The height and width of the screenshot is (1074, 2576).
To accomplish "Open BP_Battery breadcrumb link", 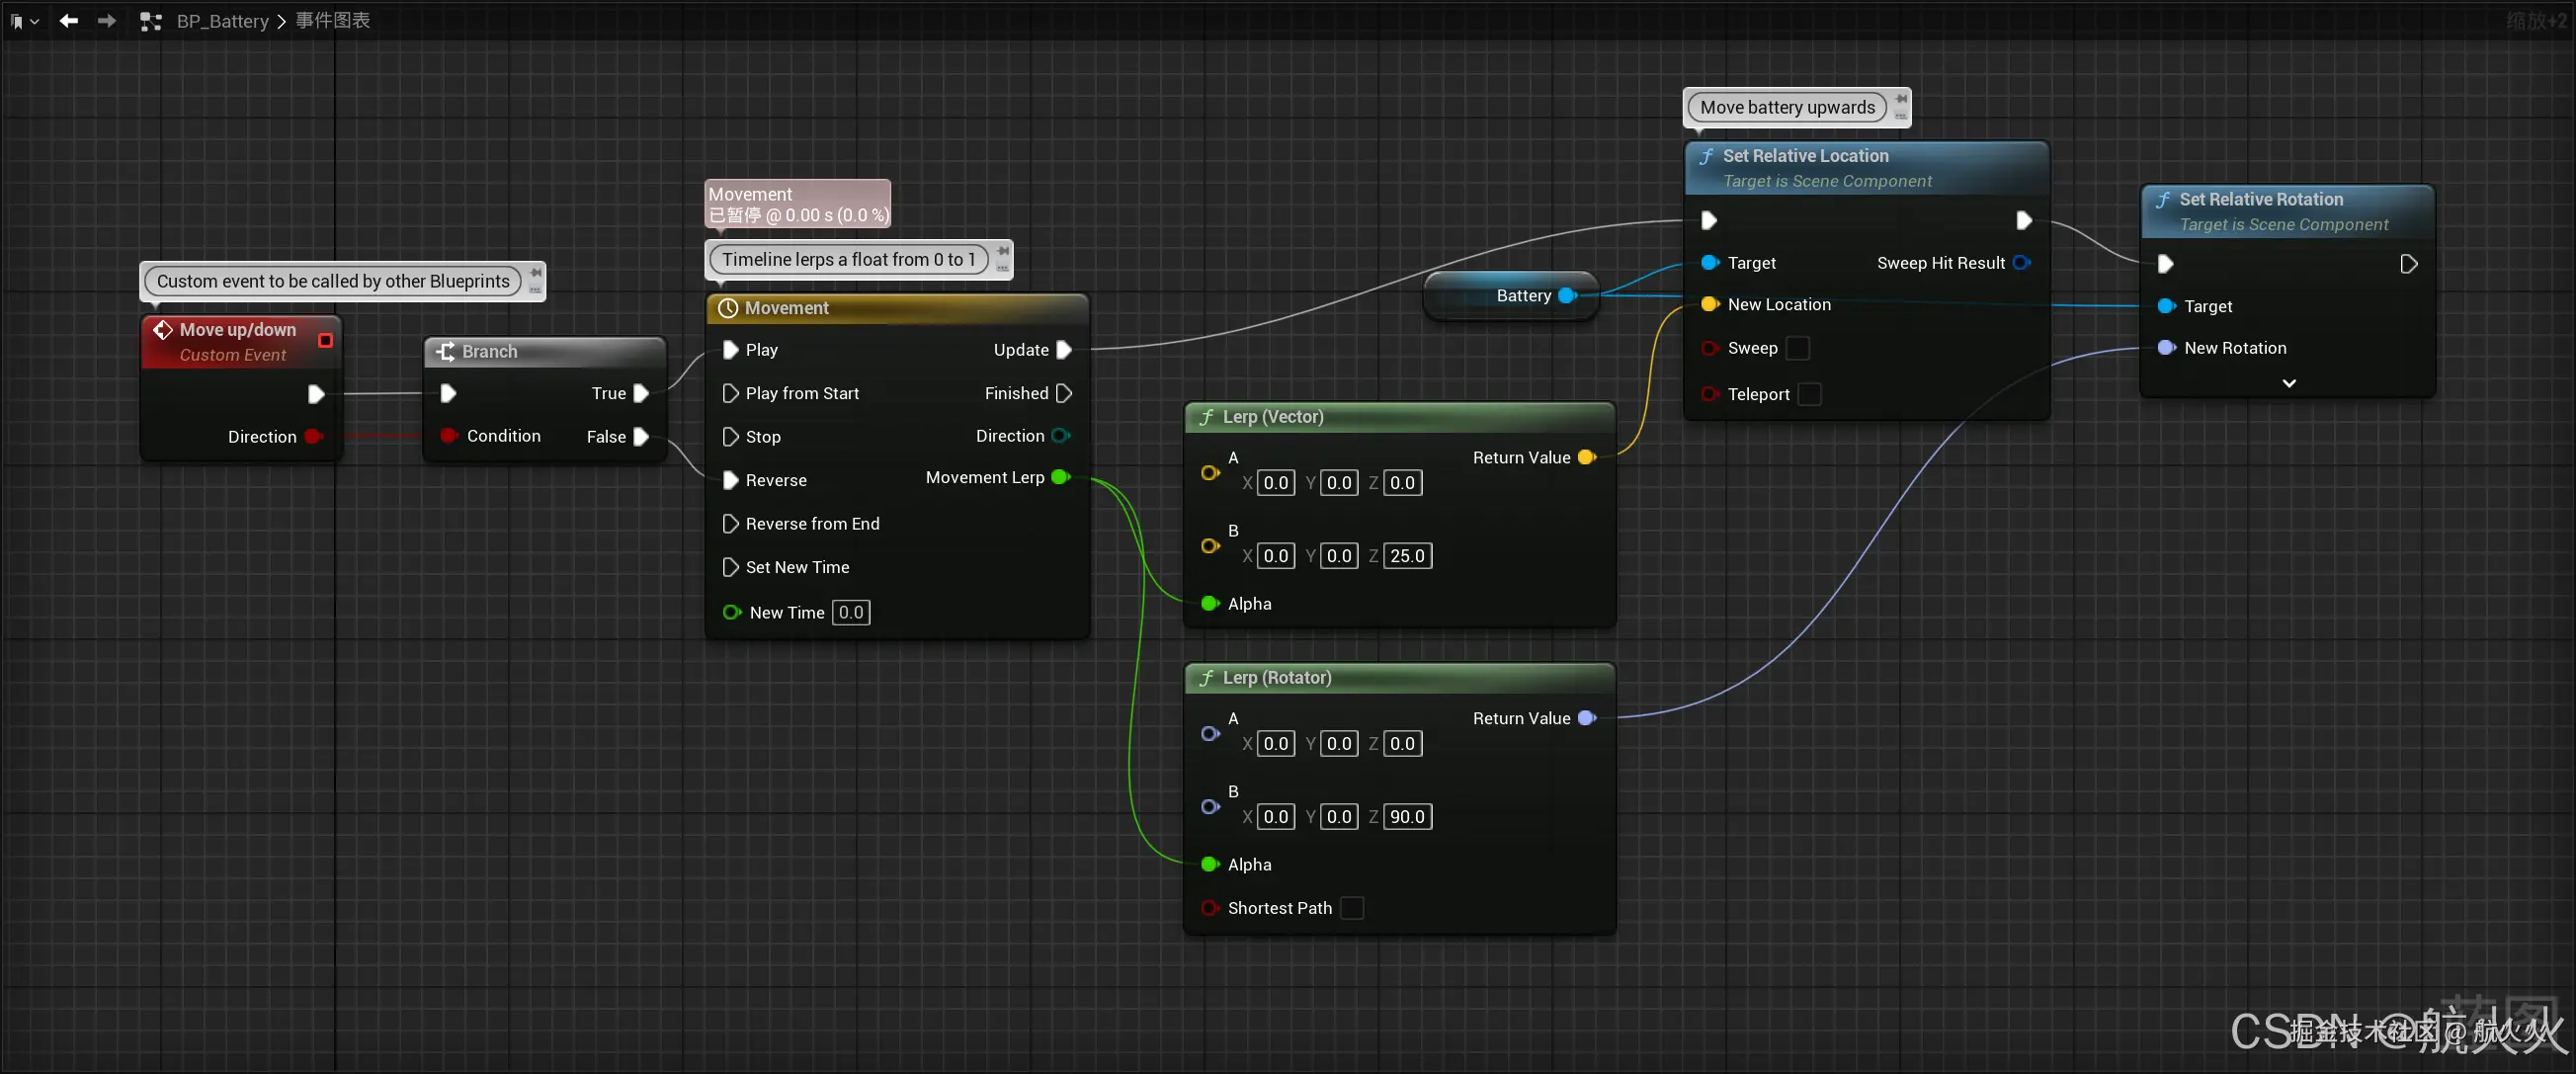I will pyautogui.click(x=222, y=21).
